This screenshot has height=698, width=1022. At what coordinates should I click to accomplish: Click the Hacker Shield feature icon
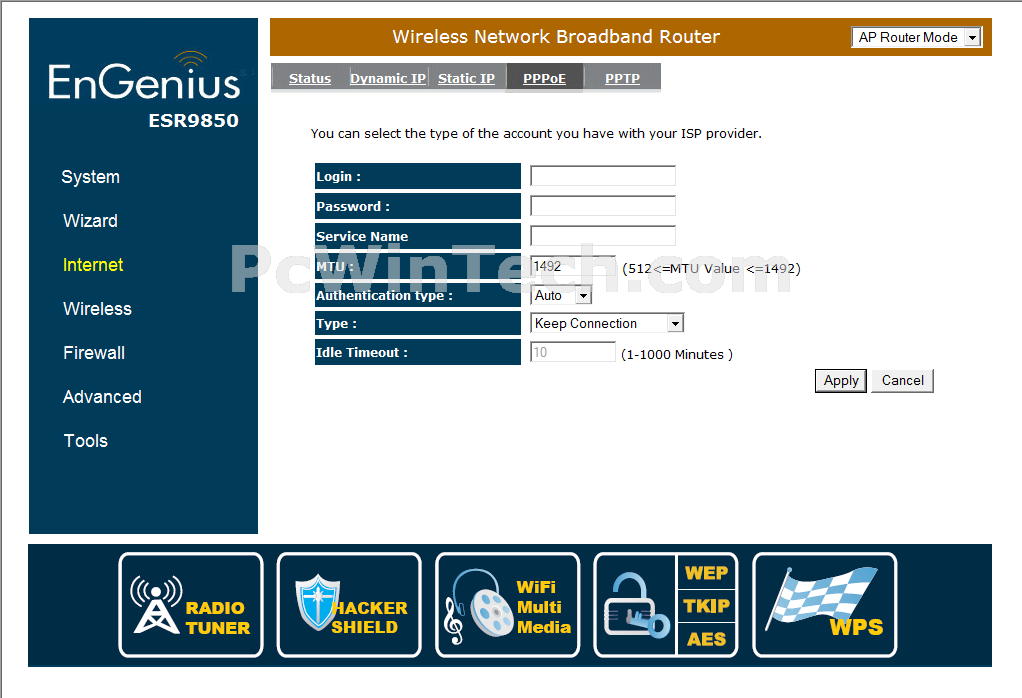(349, 605)
